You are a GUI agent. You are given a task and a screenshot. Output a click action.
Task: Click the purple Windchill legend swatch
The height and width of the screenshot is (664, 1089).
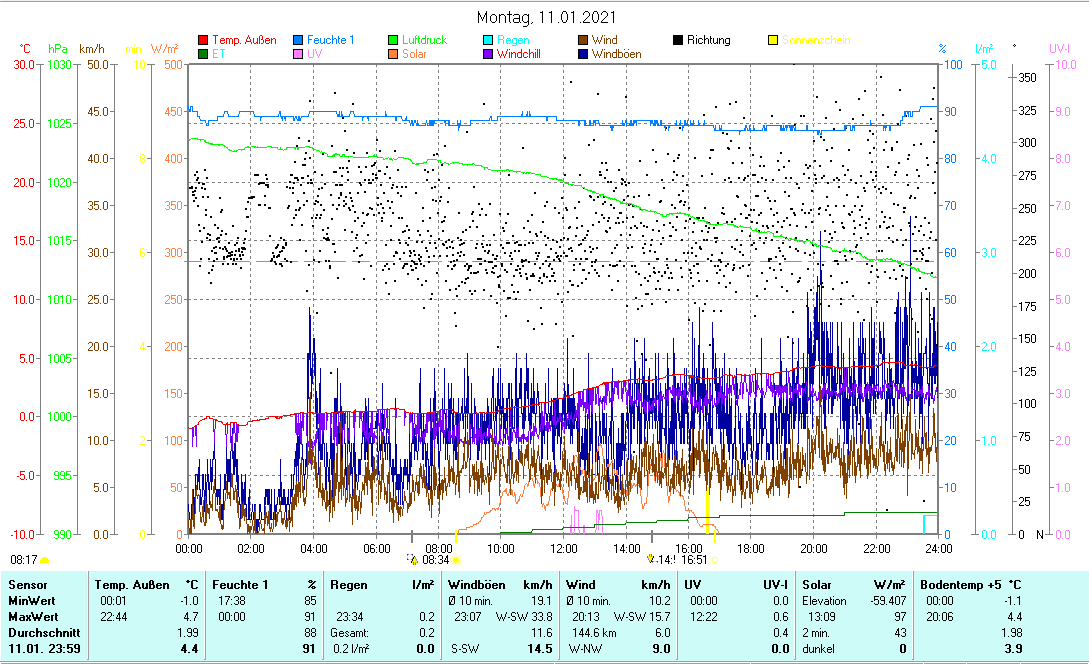coord(488,54)
